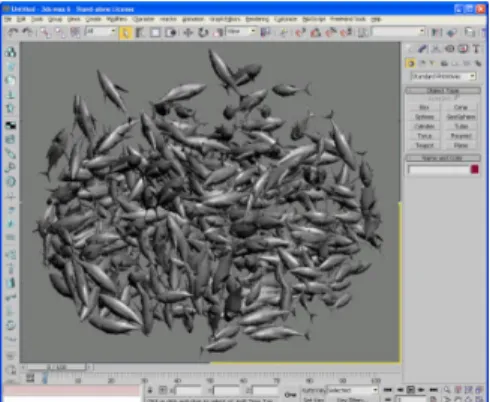Collapse the Object Type rollout

(x=443, y=91)
